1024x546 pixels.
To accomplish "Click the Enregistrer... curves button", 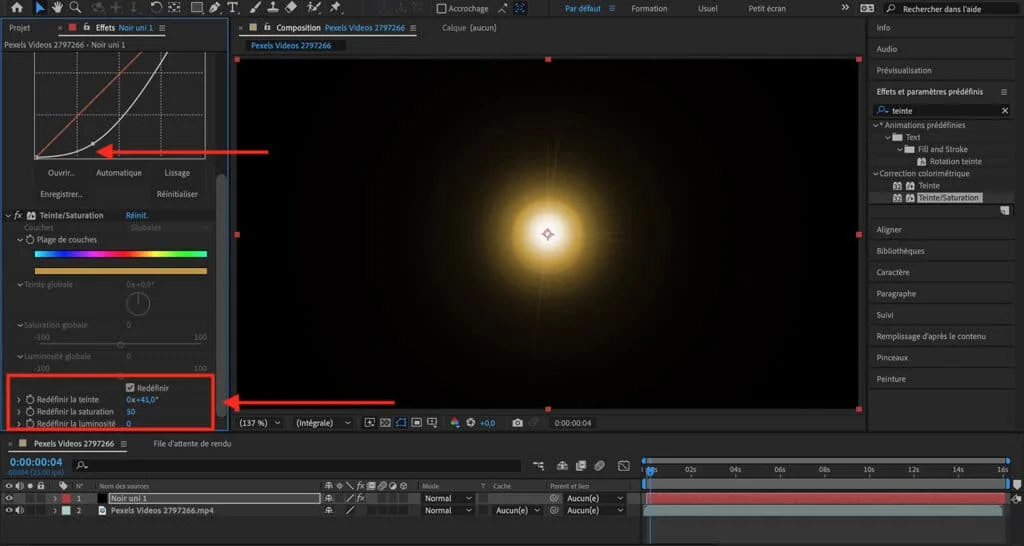I will click(61, 195).
